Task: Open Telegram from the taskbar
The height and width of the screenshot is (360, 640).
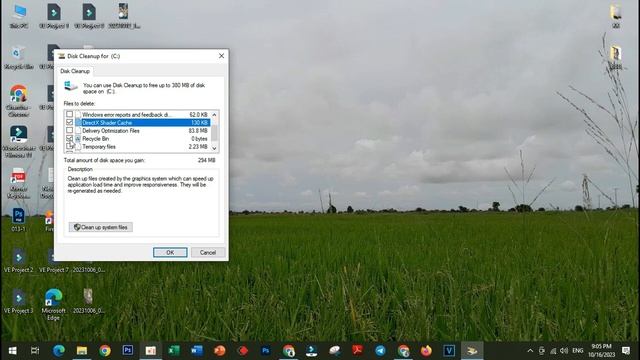Action: click(x=380, y=351)
